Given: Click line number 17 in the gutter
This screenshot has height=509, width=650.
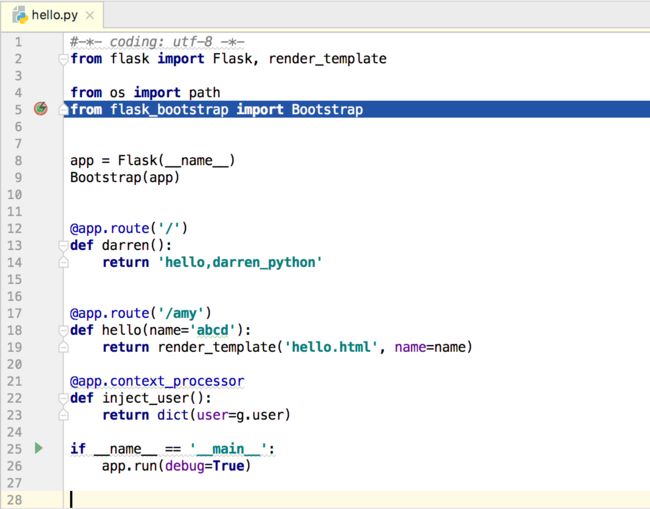Looking at the screenshot, I should tap(15, 313).
